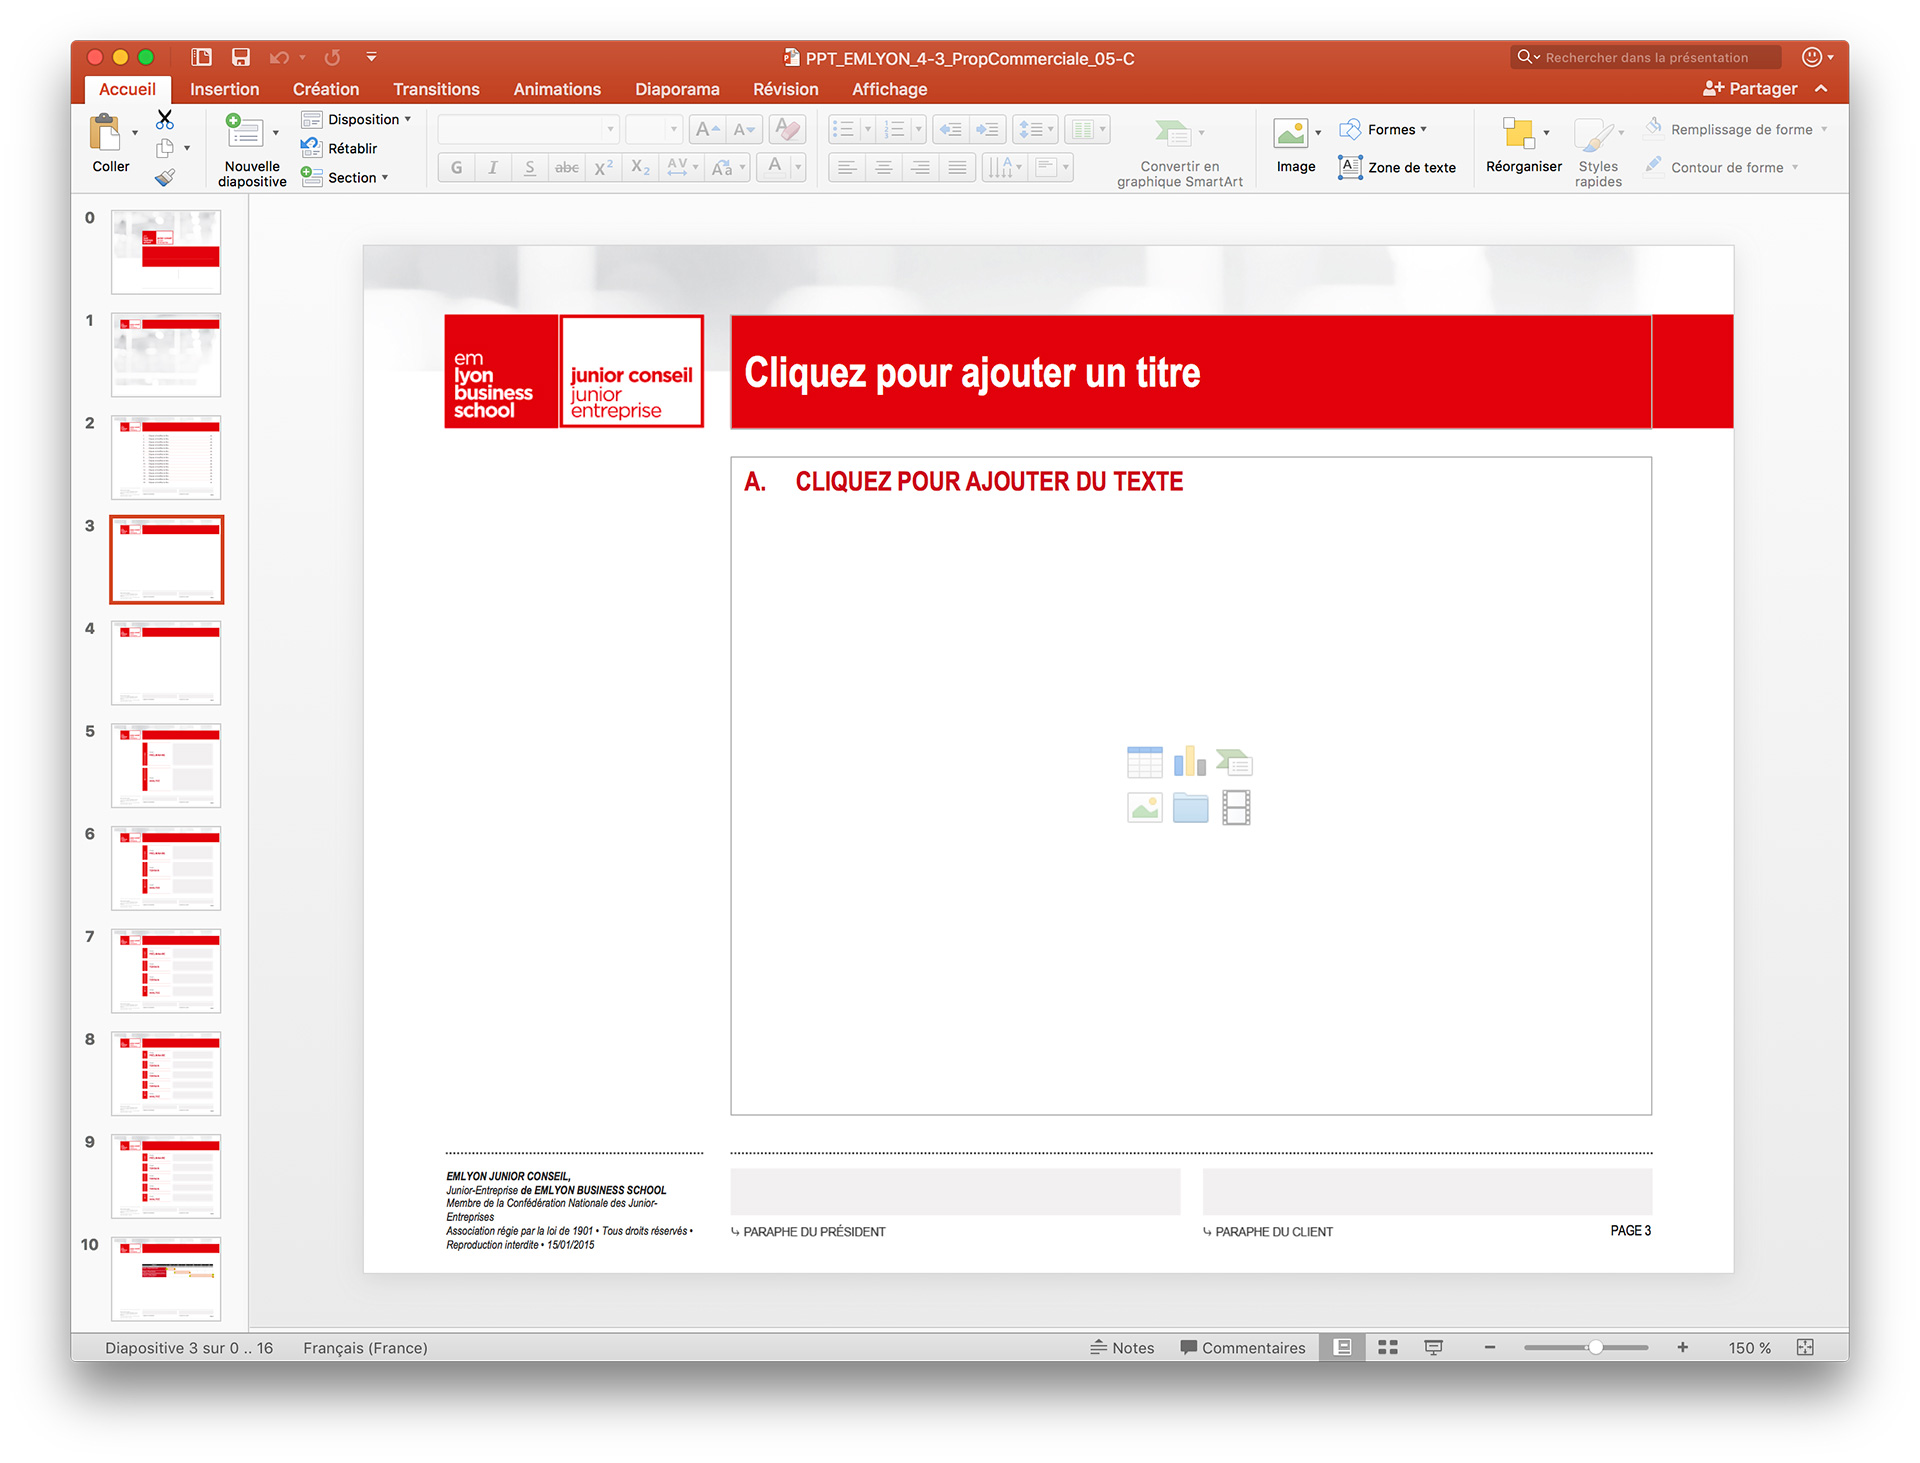Switch to the Insertion tab
Screen dimensions: 1920x1463
224,89
